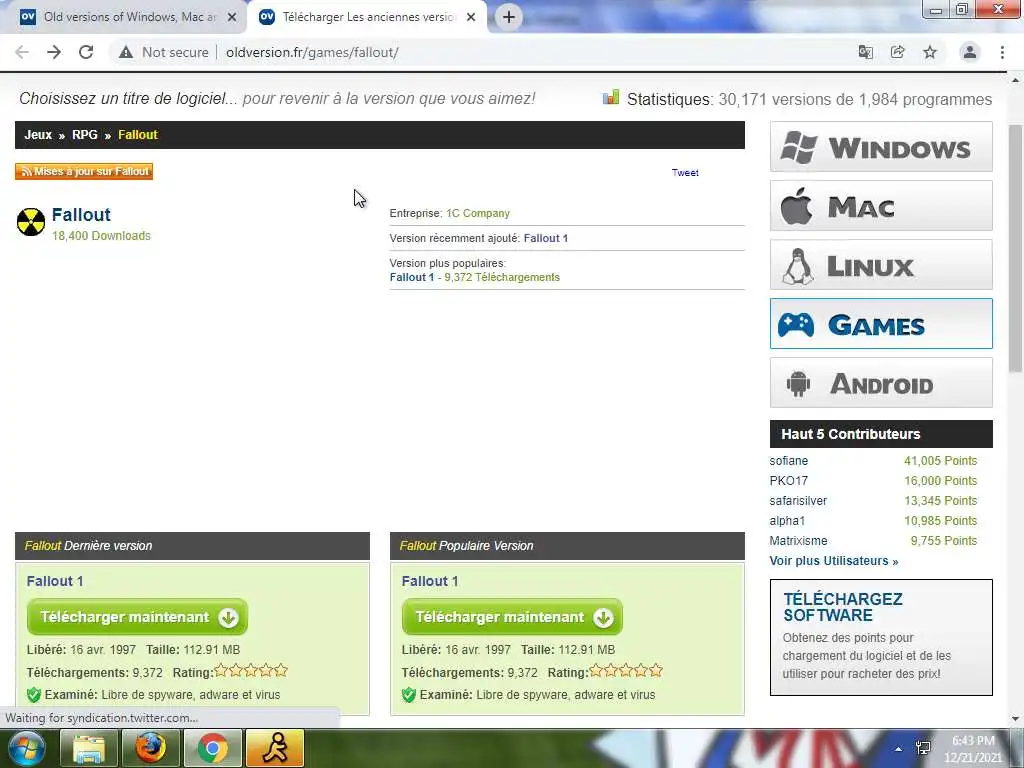Open the Windows Start button
The image size is (1024, 768).
26,748
